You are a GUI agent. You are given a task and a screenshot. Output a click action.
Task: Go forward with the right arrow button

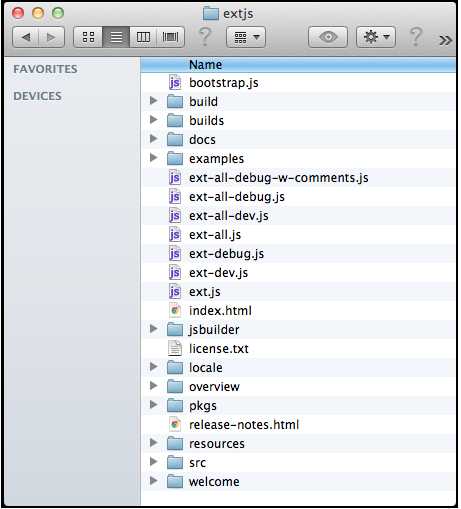coord(51,37)
